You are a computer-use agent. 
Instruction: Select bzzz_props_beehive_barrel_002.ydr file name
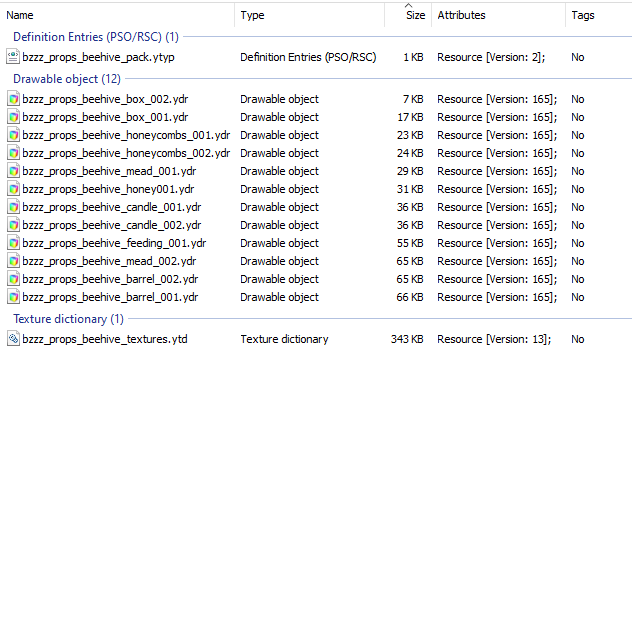(110, 279)
